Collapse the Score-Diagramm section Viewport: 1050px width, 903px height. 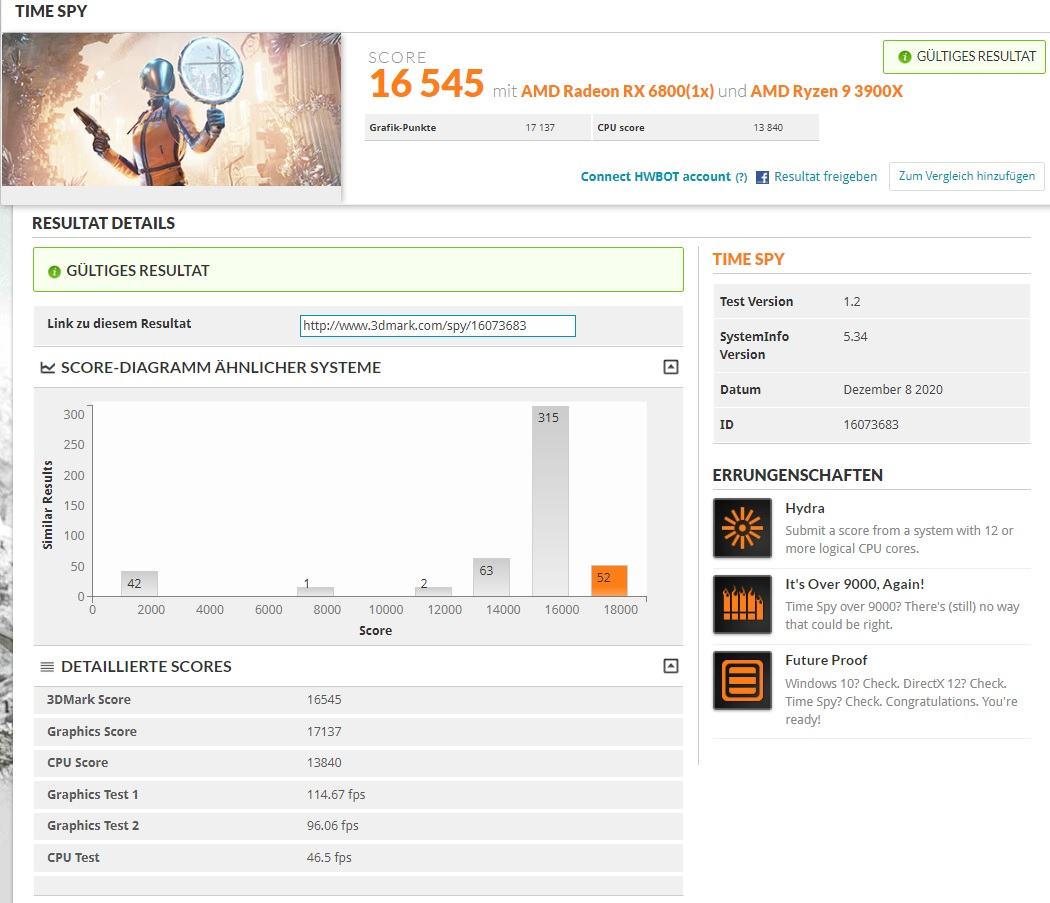tap(670, 366)
